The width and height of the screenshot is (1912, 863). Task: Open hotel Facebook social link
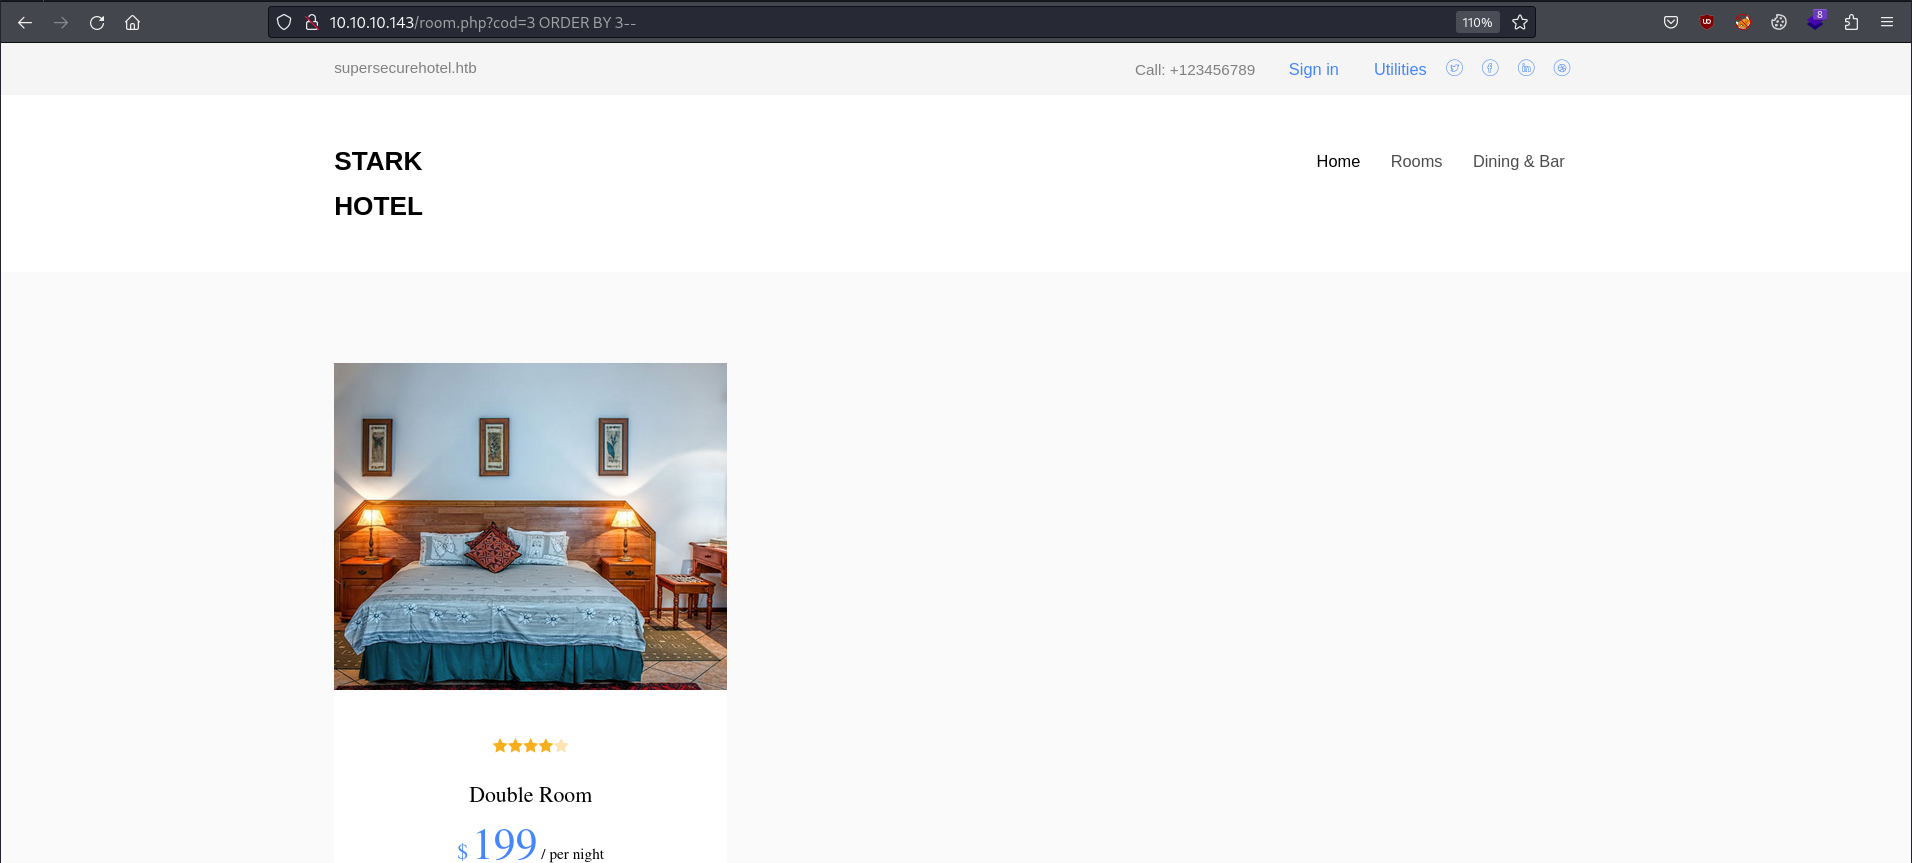pyautogui.click(x=1490, y=68)
